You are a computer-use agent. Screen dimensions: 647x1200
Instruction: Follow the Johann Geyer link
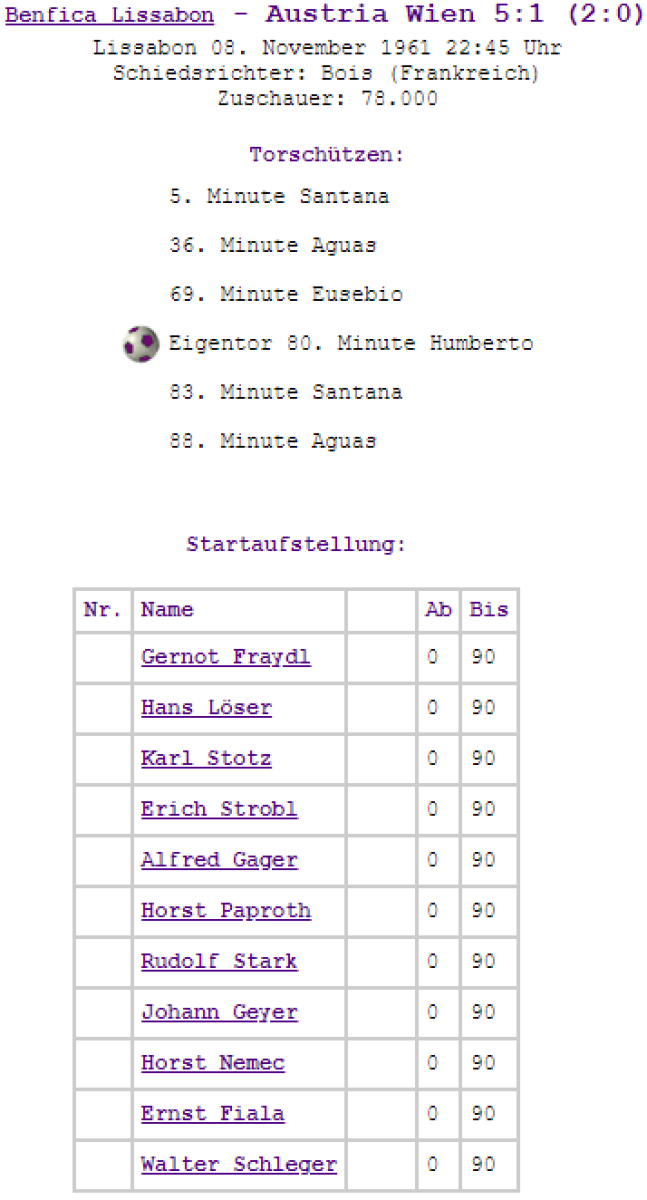click(x=219, y=1012)
